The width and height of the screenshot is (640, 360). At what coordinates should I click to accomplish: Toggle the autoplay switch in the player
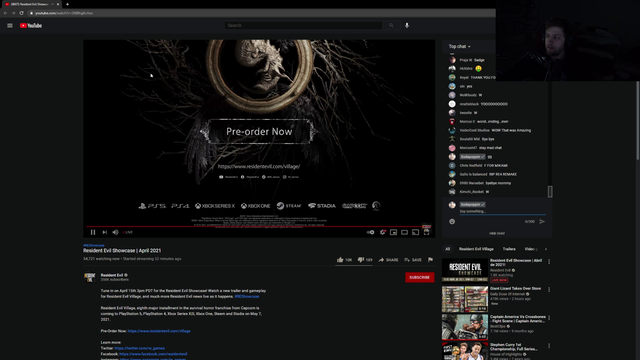tap(371, 232)
